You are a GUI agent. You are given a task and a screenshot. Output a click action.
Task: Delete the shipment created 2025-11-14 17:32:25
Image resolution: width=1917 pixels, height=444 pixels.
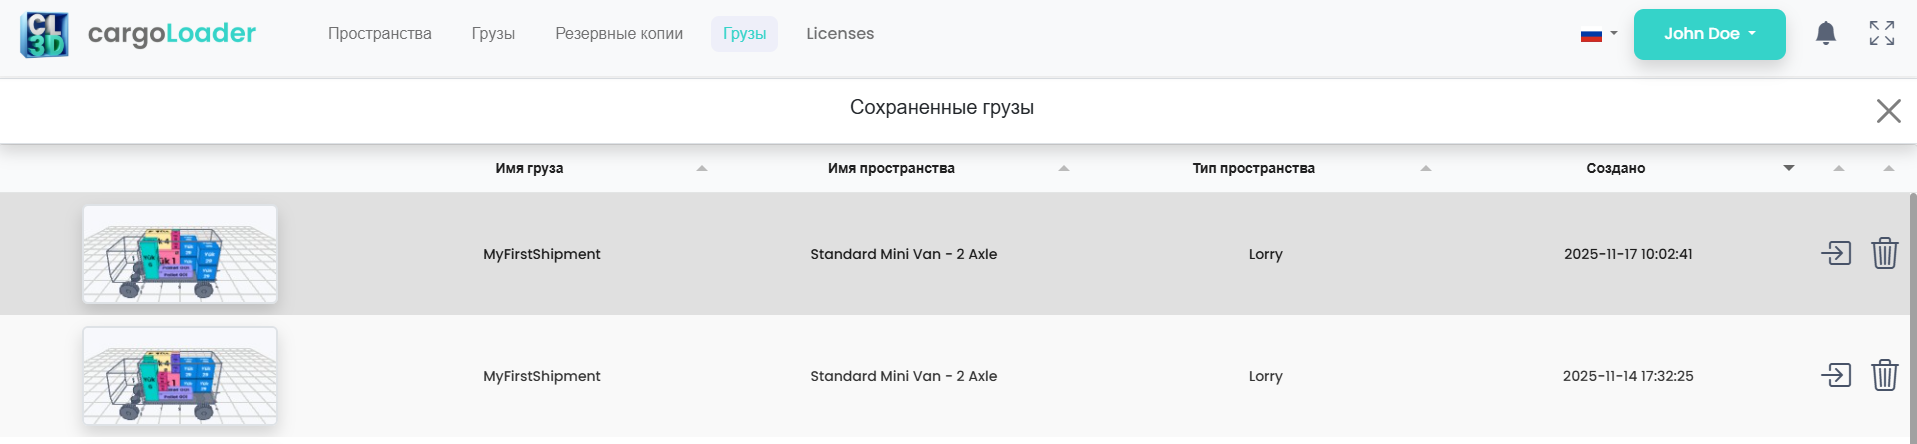1884,375
